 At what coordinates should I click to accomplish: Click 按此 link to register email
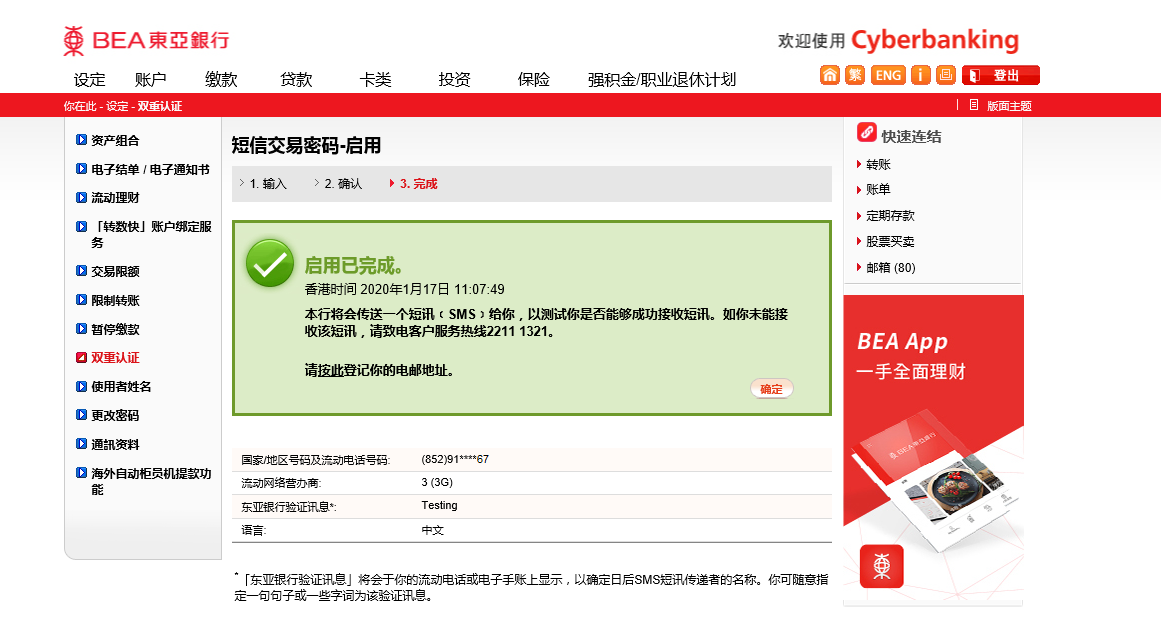(x=330, y=370)
